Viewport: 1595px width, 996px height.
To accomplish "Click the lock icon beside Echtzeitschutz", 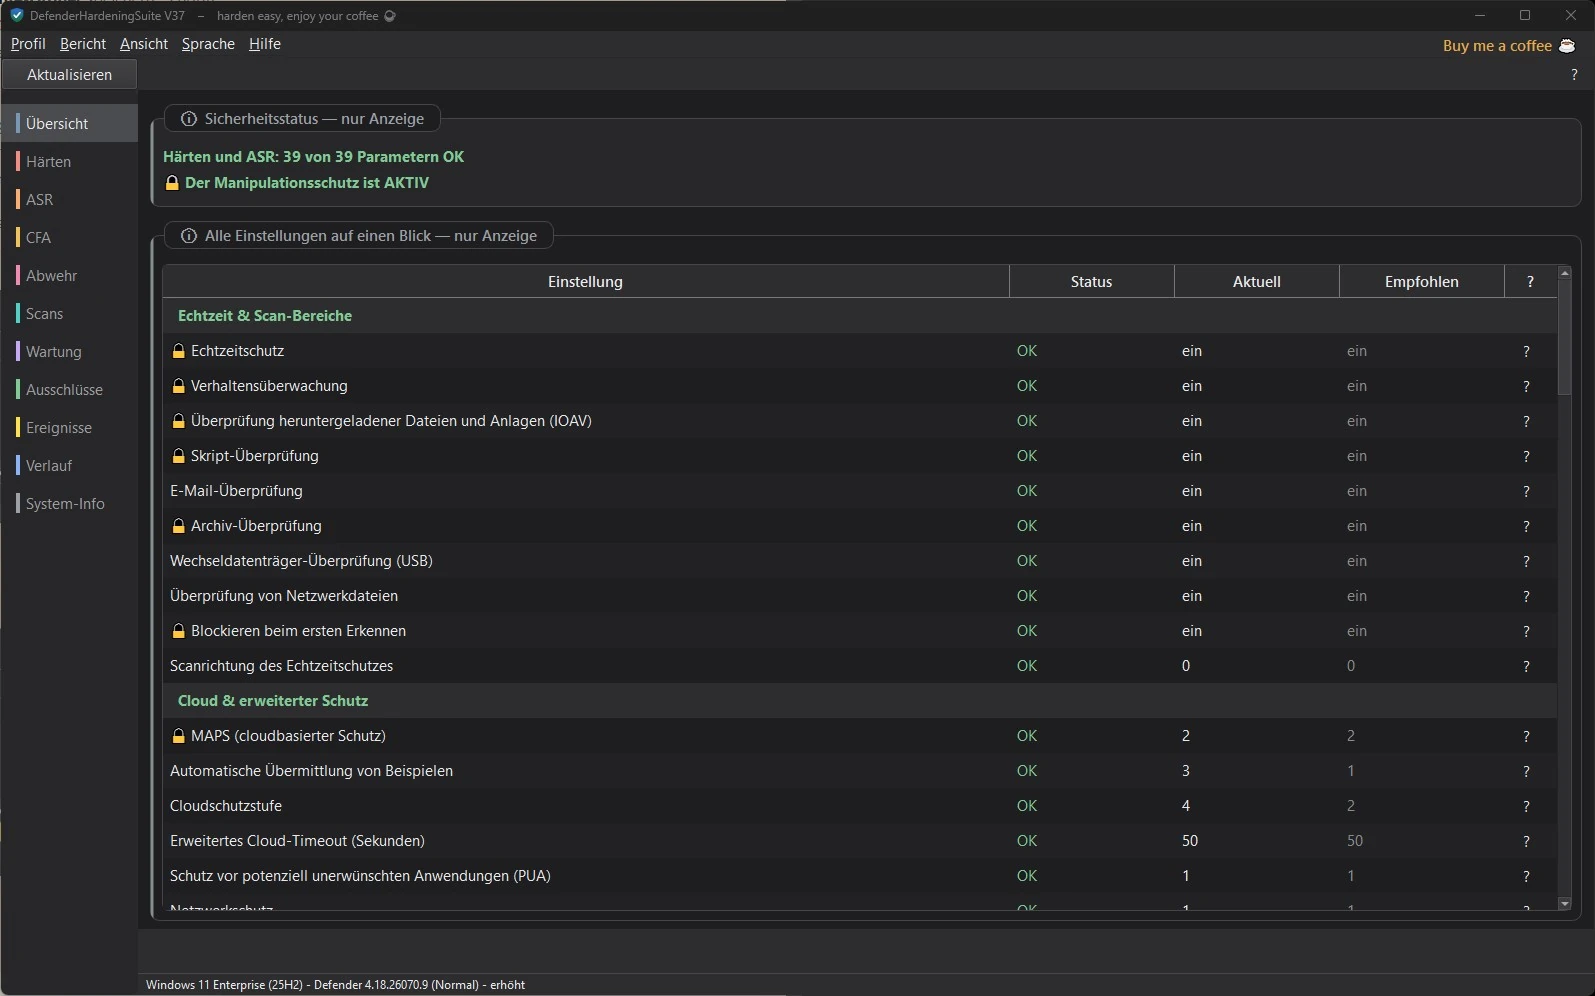I will (179, 351).
